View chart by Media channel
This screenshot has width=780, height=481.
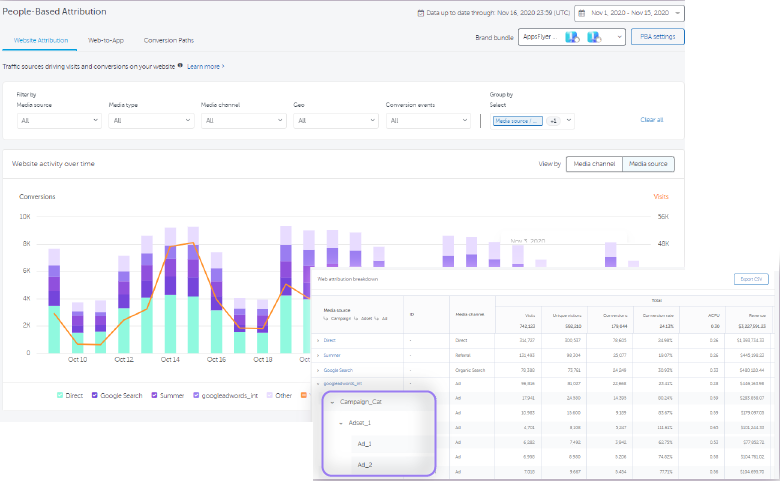(594, 164)
